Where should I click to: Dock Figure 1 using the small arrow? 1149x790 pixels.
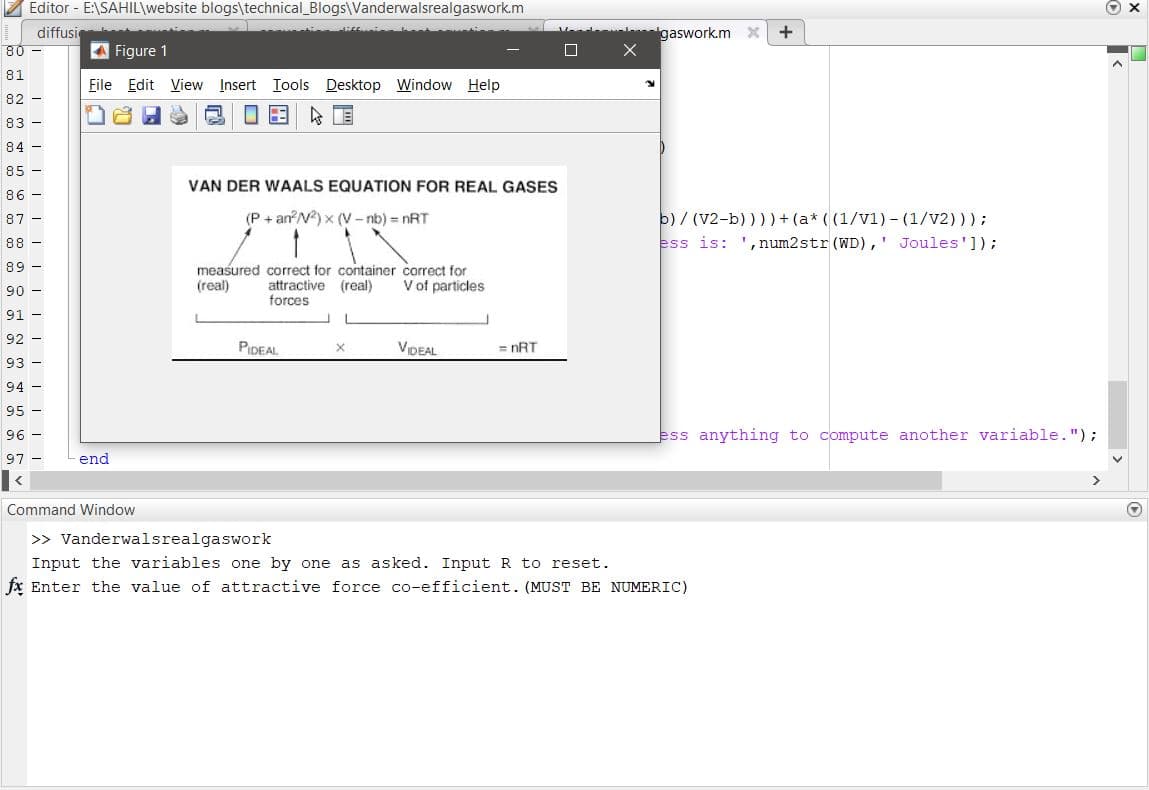click(x=650, y=84)
